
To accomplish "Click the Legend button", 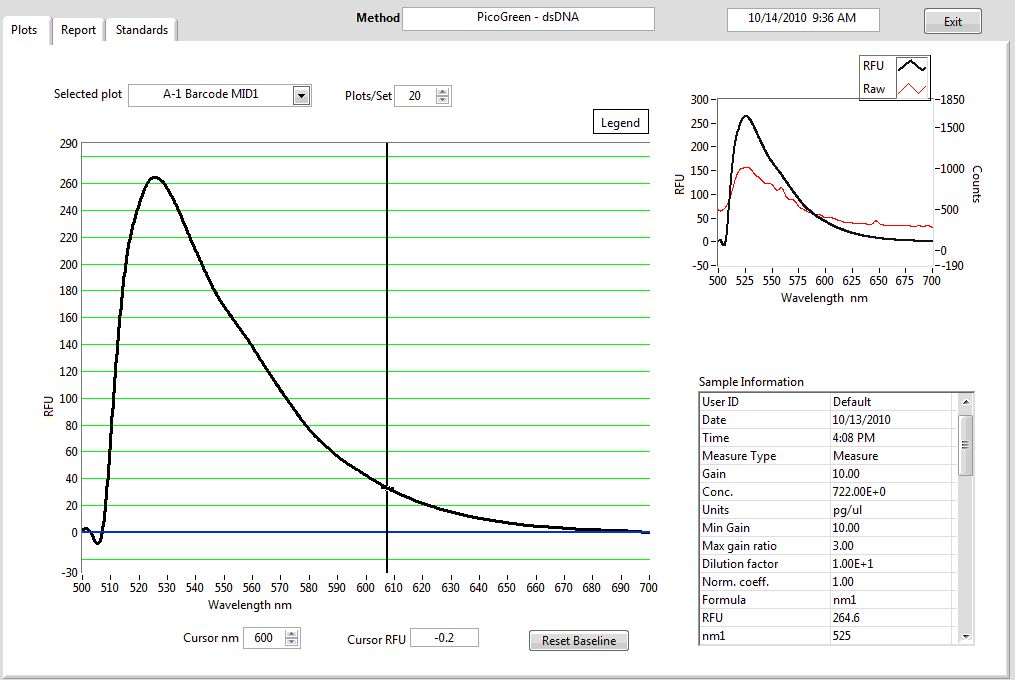I will pos(620,122).
